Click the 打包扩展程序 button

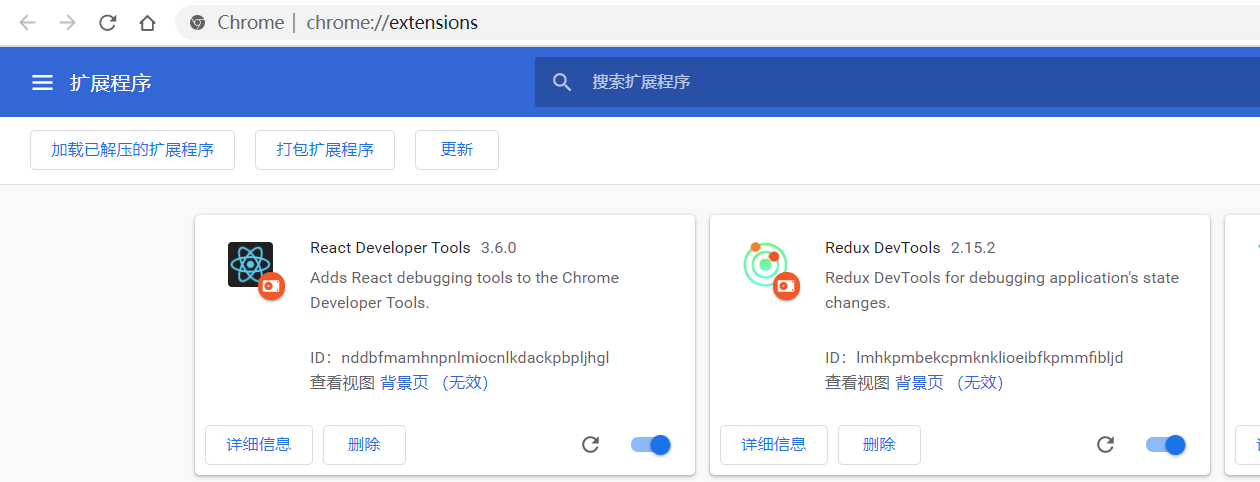click(325, 150)
